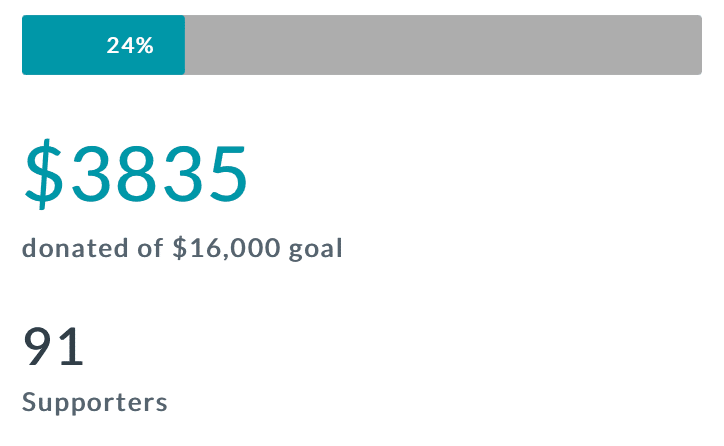Click the digit 1 in supporter count

click(70, 346)
